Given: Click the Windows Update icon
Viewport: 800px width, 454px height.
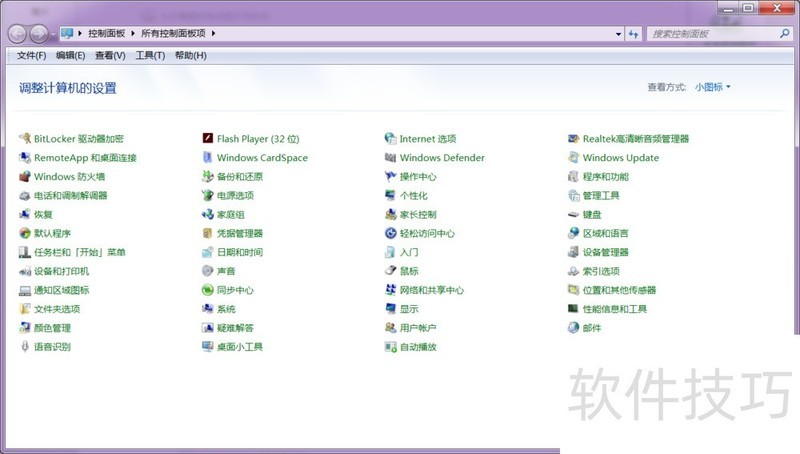Looking at the screenshot, I should [x=573, y=158].
